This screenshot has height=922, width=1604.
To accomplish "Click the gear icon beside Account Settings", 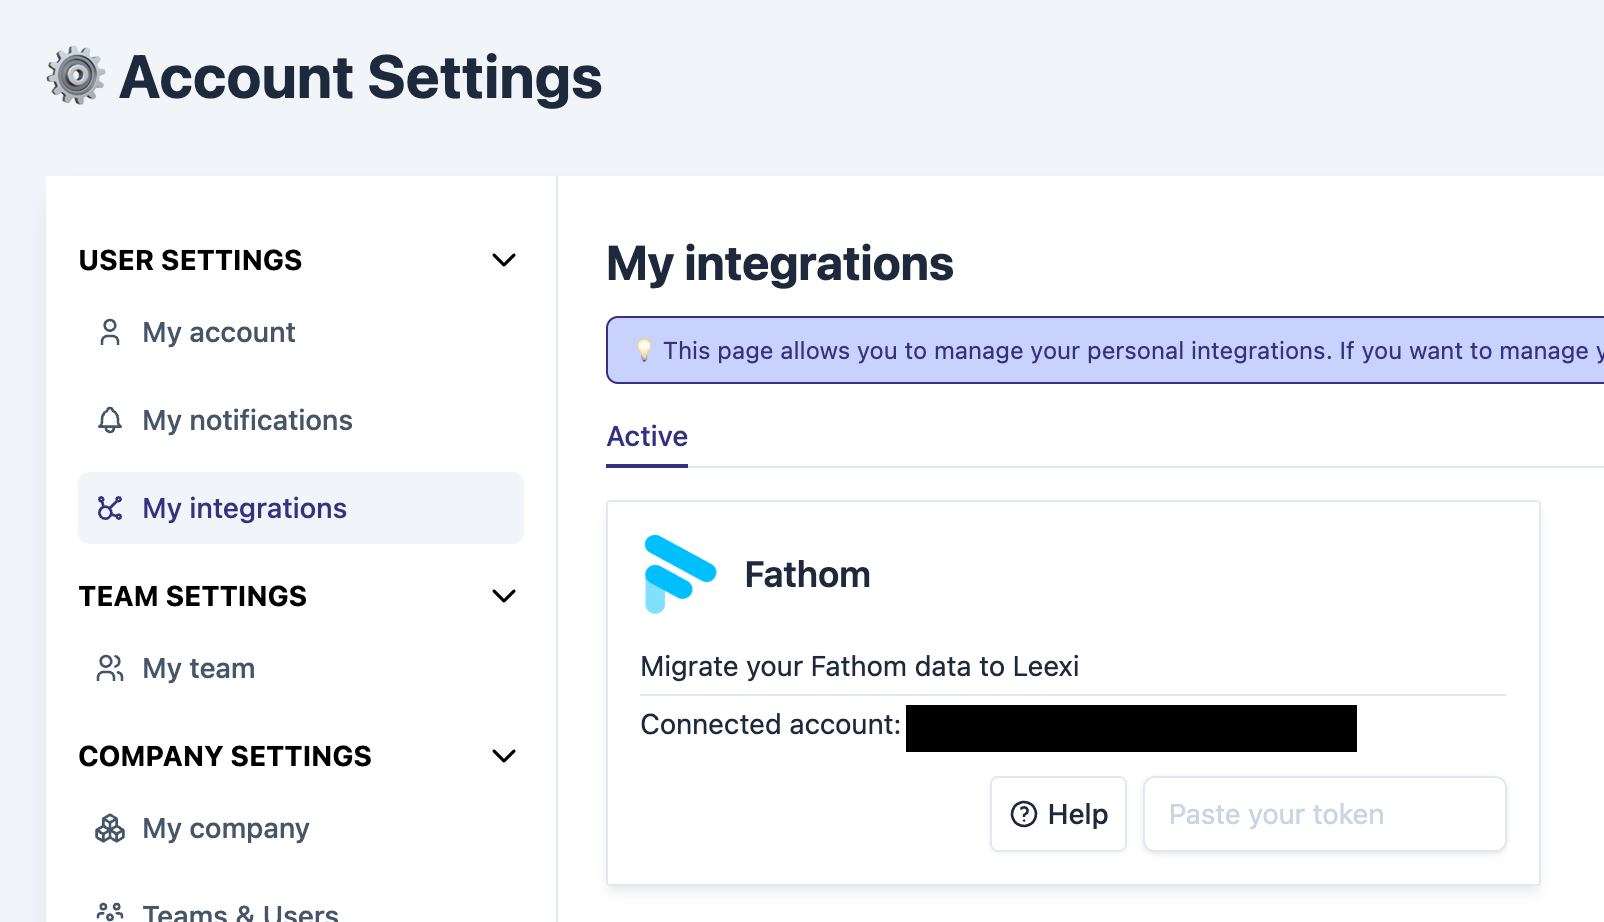I will point(75,75).
